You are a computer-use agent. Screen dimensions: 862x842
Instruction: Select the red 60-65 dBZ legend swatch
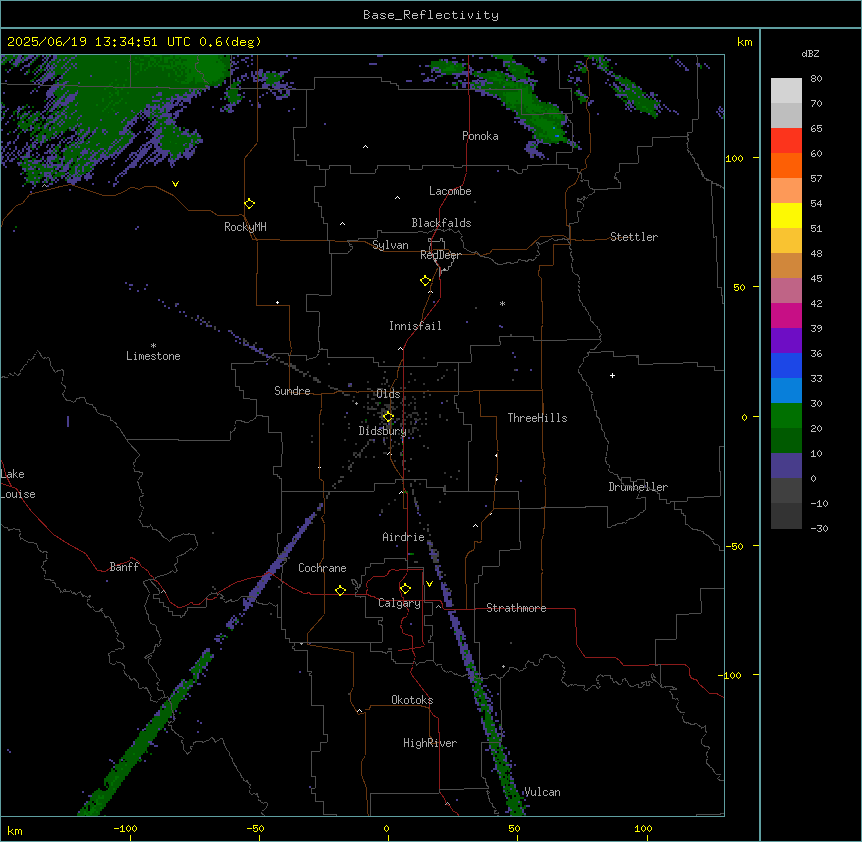tap(786, 141)
